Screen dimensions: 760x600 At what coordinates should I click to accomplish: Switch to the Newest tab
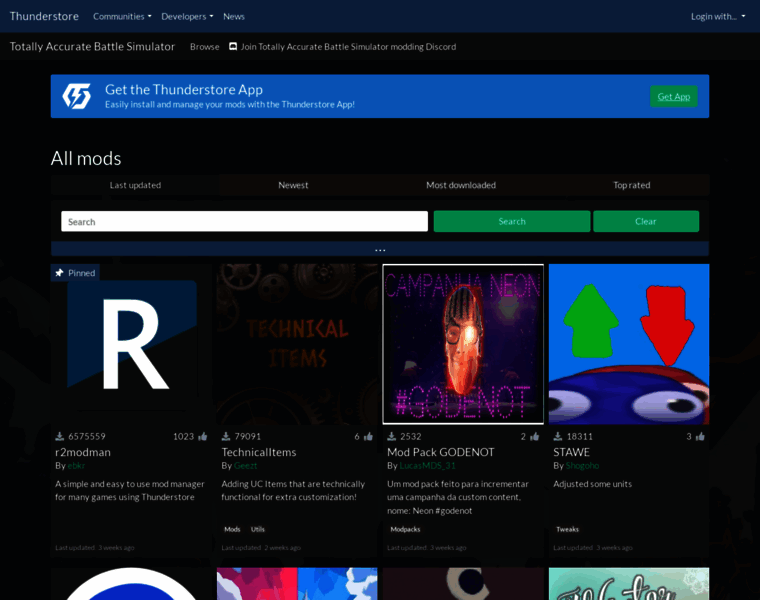click(x=293, y=185)
